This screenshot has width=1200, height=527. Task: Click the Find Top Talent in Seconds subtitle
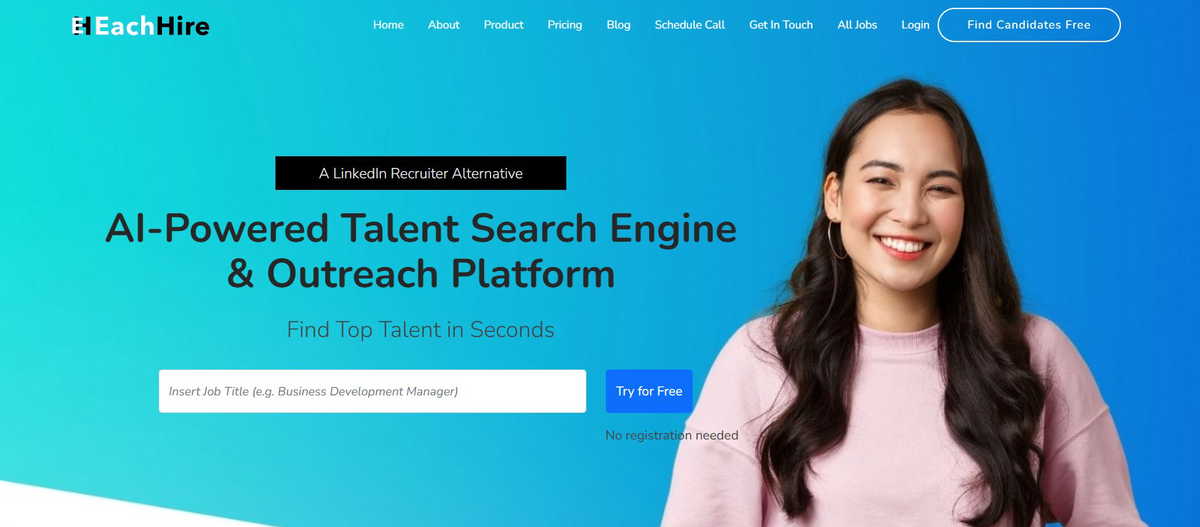[x=421, y=329]
